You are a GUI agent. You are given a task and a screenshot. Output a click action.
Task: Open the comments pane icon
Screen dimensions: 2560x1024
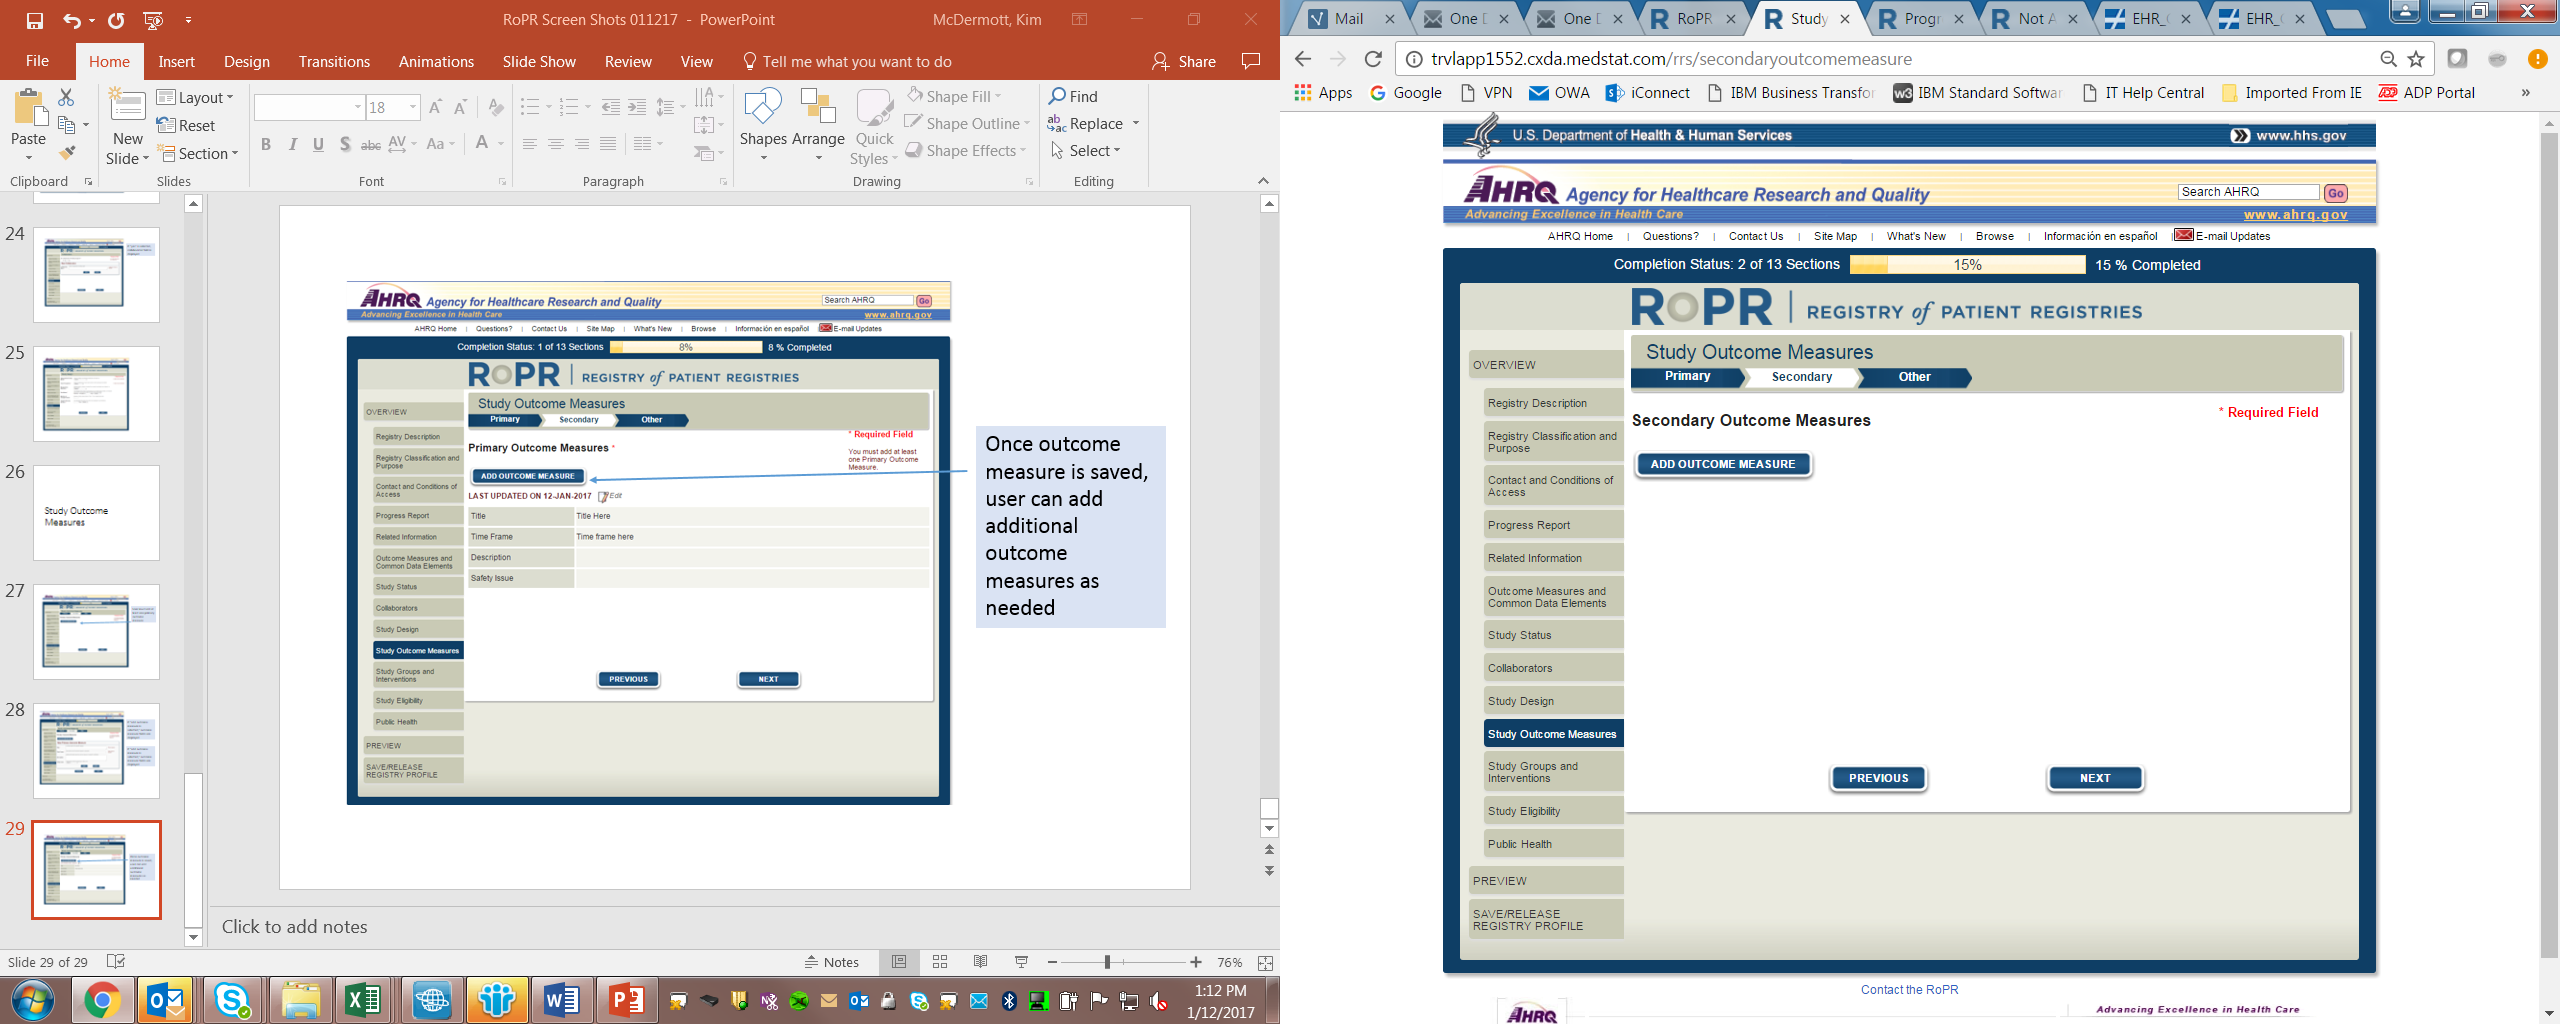coord(1251,61)
